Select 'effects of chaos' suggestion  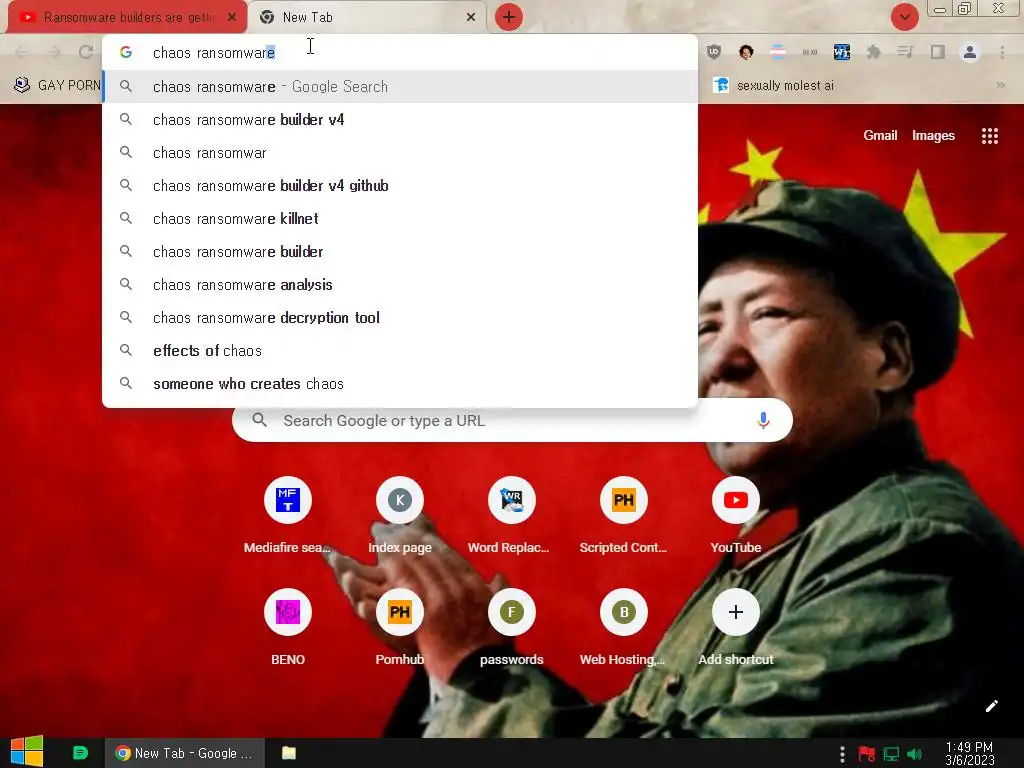click(x=400, y=351)
